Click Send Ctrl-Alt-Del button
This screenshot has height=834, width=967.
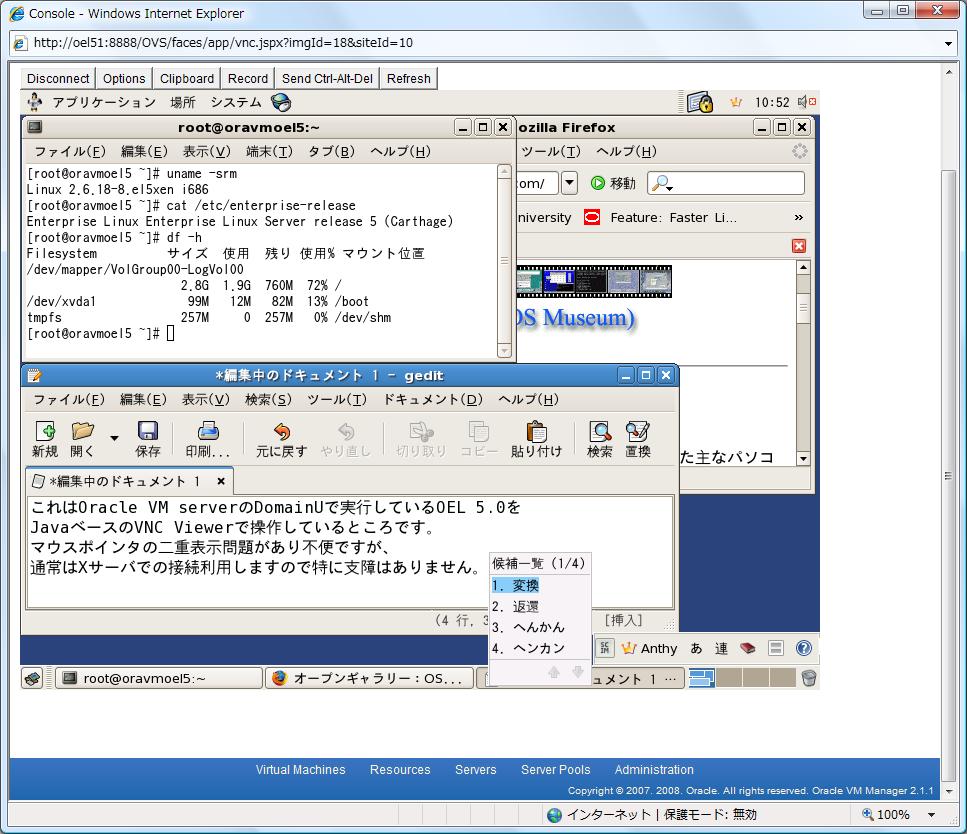(x=327, y=78)
